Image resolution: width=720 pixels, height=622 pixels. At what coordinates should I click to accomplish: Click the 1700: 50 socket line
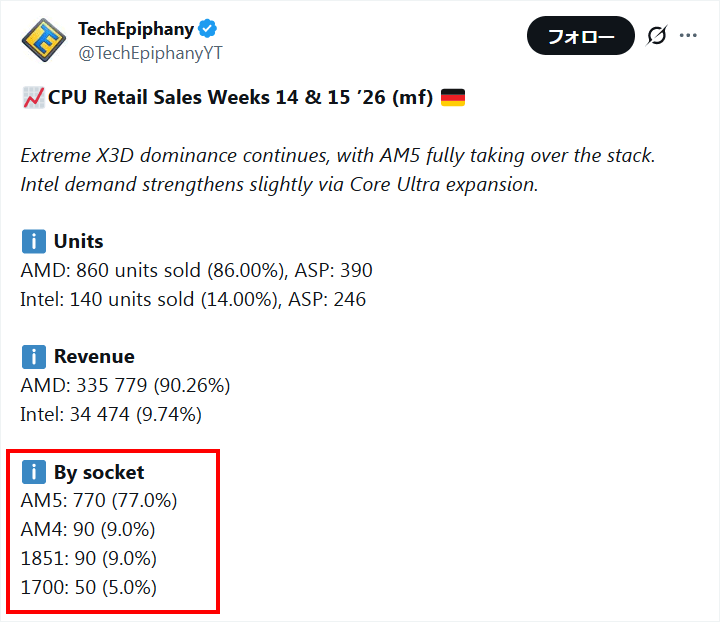[88, 587]
